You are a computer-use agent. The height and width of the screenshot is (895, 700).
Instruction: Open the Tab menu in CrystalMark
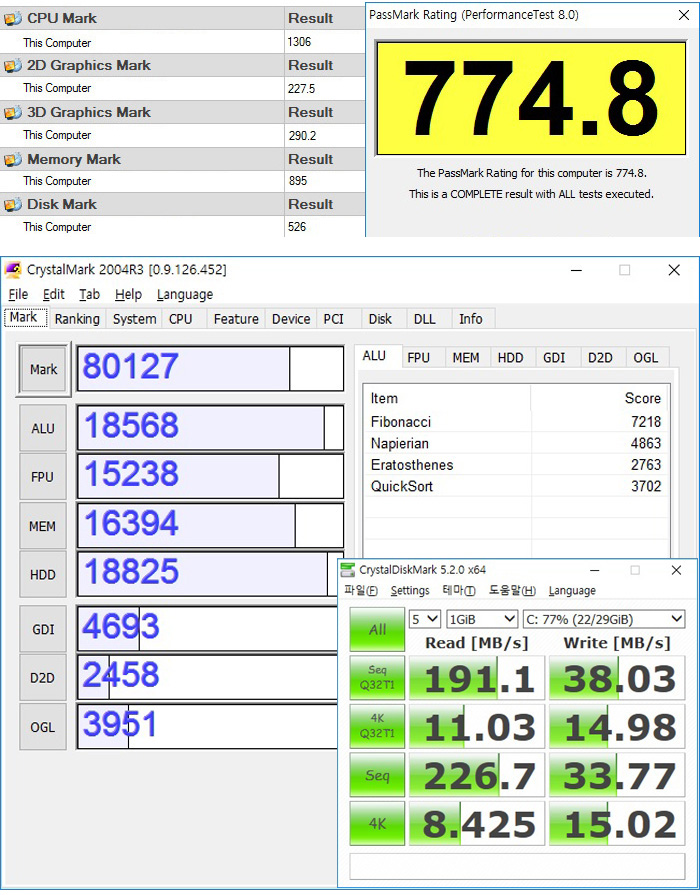[x=89, y=295]
